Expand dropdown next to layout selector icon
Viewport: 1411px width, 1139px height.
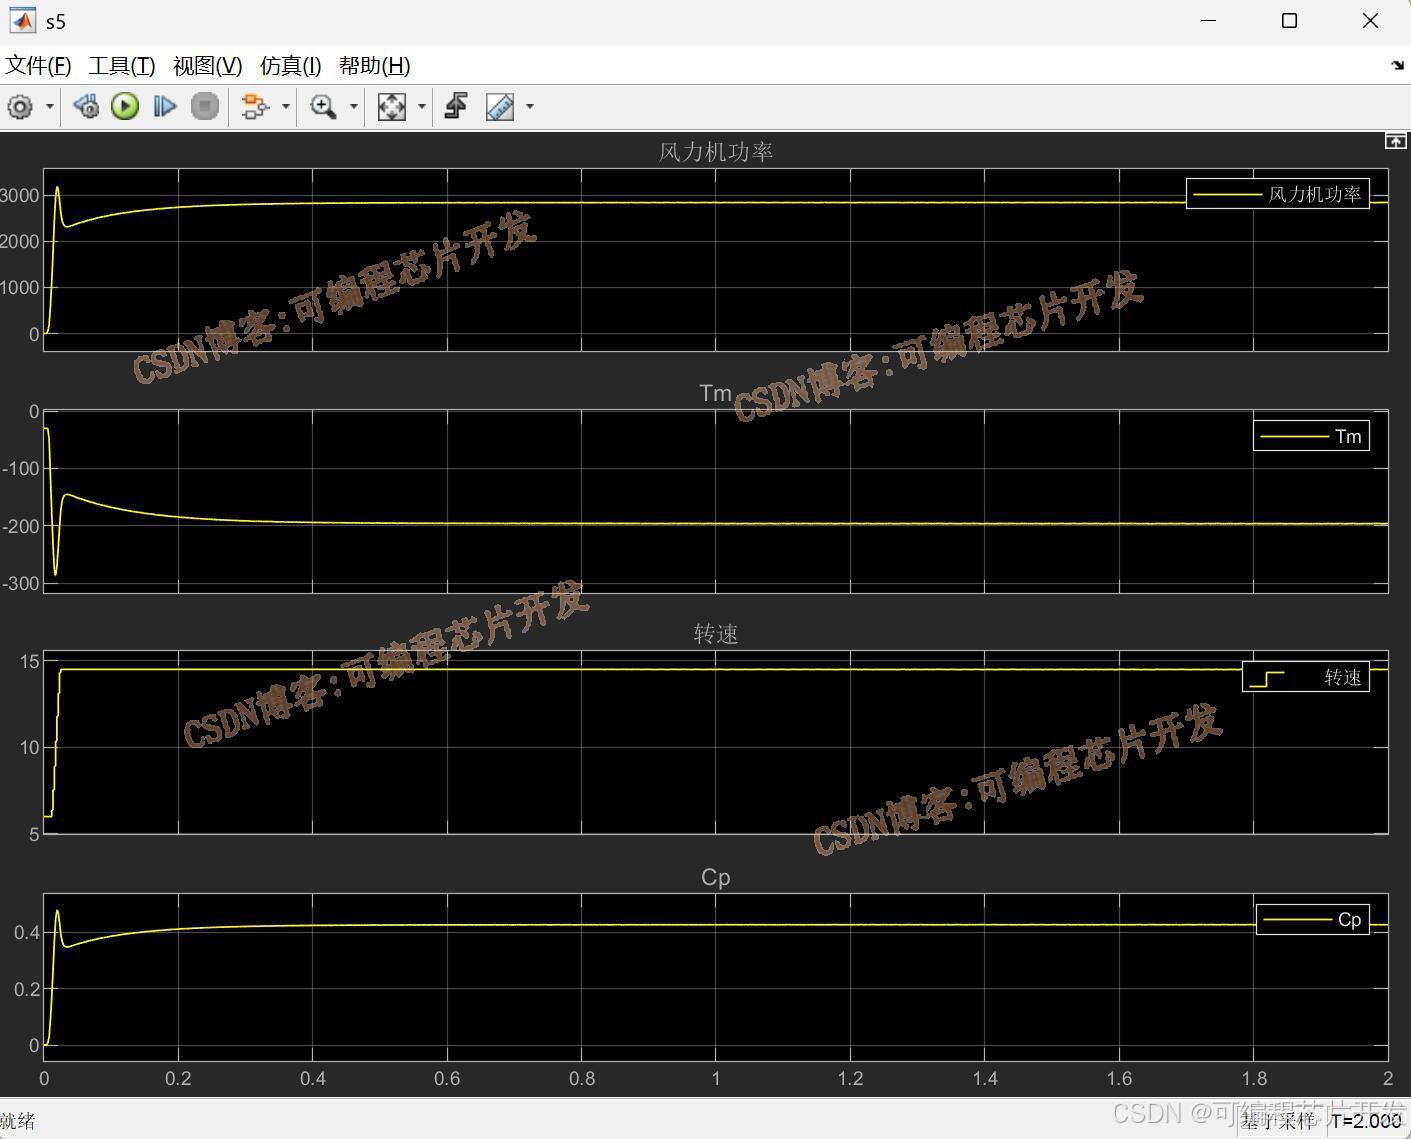point(286,107)
